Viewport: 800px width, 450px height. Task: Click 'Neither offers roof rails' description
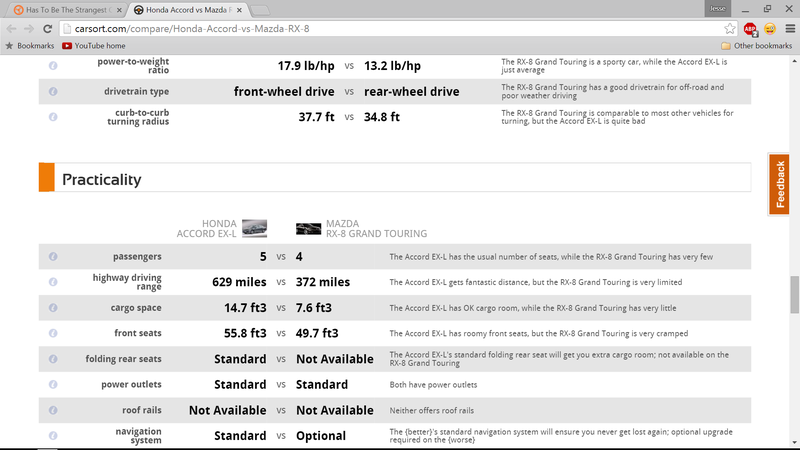click(432, 410)
